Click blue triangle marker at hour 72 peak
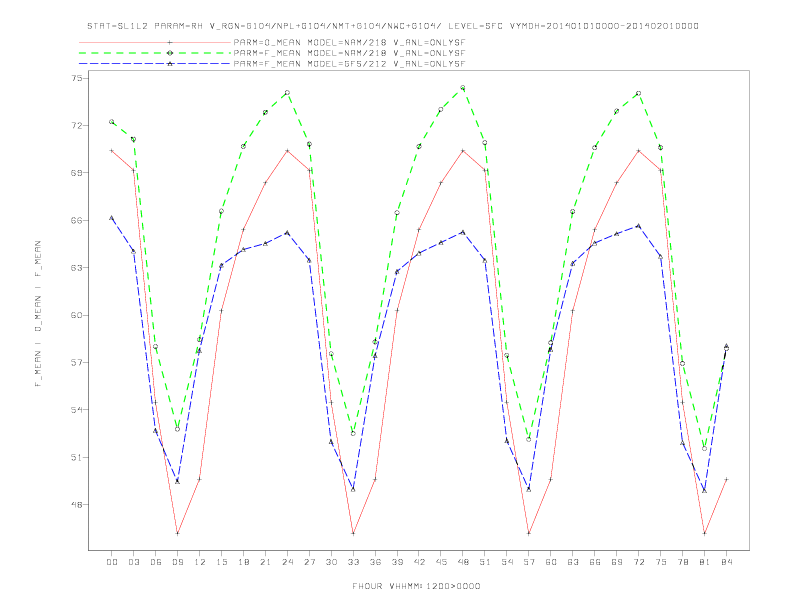Screen dimensions: 792x612 [x=638, y=226]
